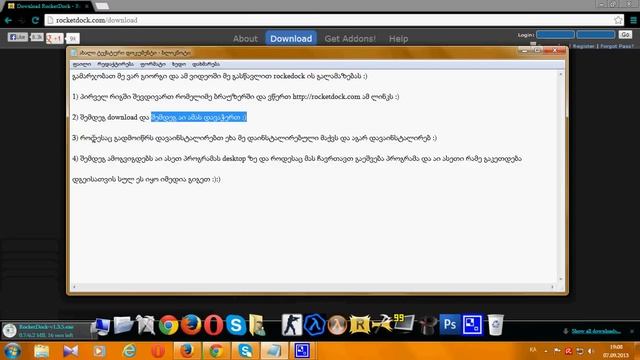
Task: Bookmark page with the star icon
Action: click(x=618, y=20)
